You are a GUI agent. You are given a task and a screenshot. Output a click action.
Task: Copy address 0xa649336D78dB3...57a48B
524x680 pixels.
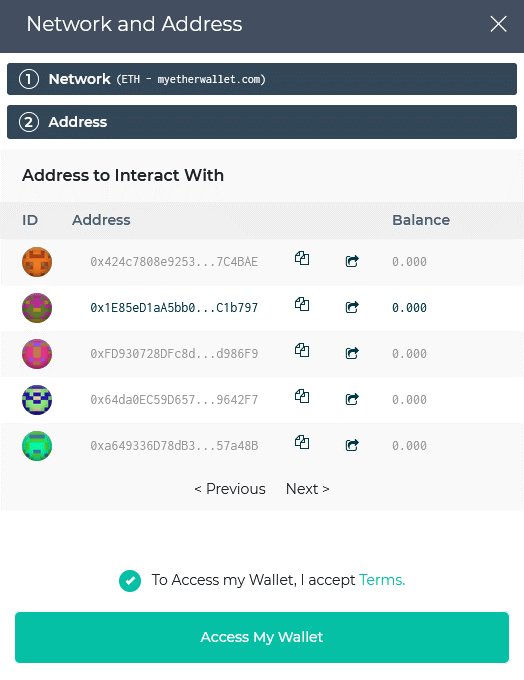pos(302,442)
